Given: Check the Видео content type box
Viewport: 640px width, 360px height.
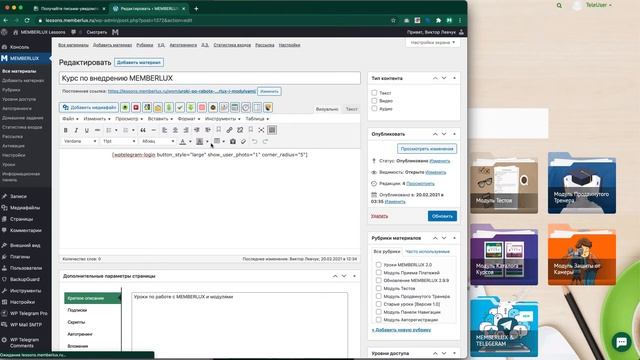Looking at the screenshot, I should (x=374, y=100).
